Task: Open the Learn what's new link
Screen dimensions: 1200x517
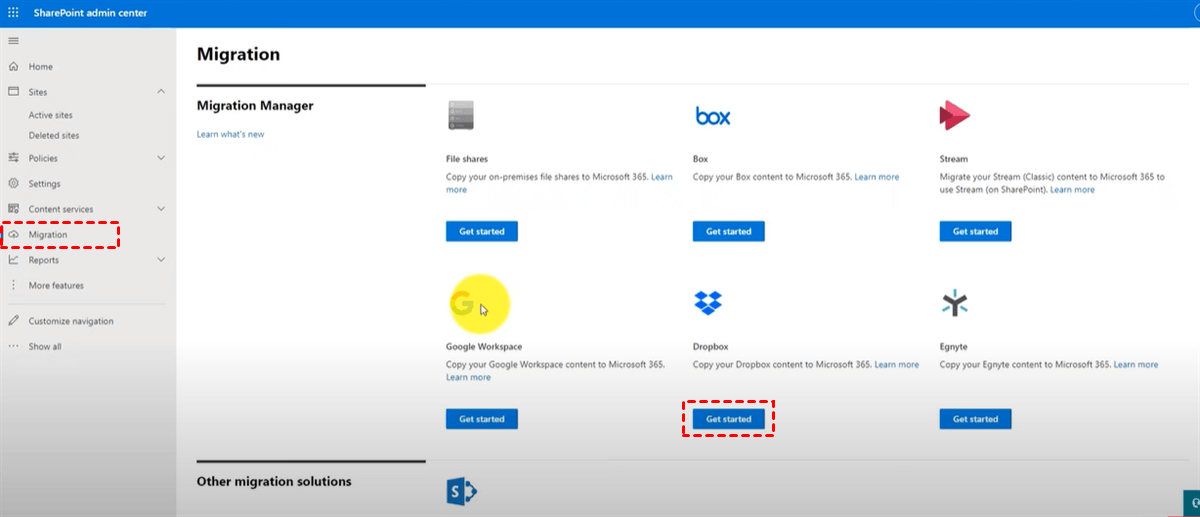Action: tap(230, 134)
